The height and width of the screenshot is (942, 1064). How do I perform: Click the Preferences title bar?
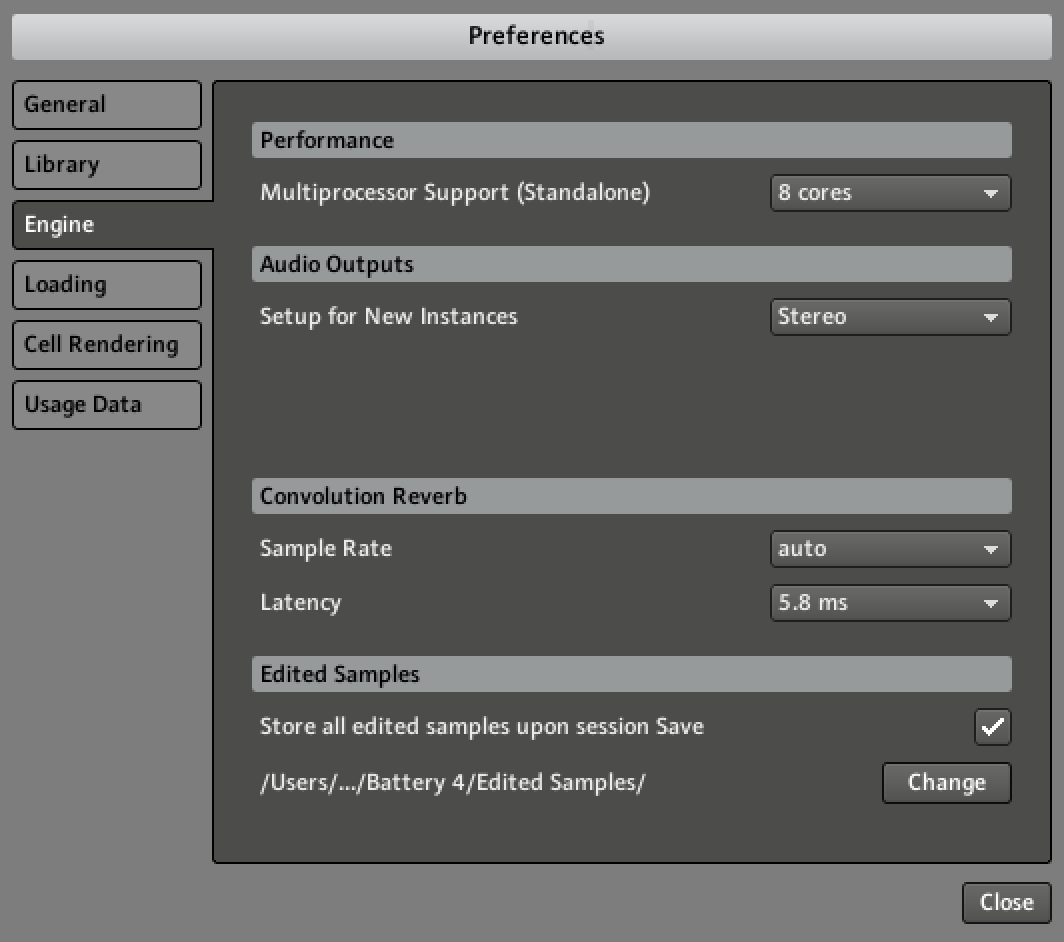pos(536,36)
